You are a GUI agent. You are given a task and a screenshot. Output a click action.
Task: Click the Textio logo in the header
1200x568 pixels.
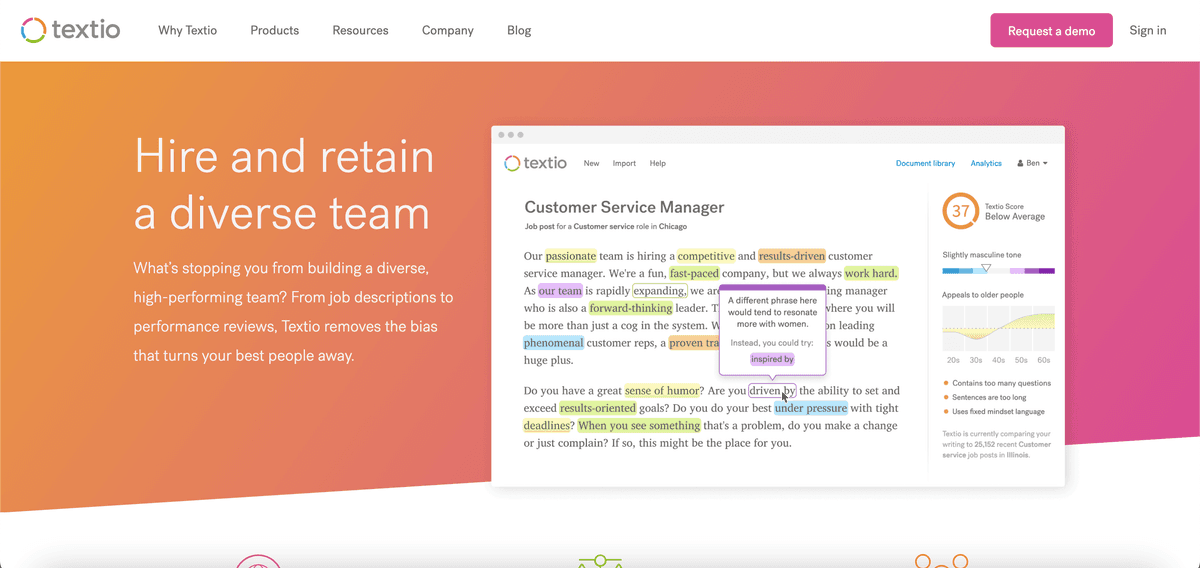70,30
